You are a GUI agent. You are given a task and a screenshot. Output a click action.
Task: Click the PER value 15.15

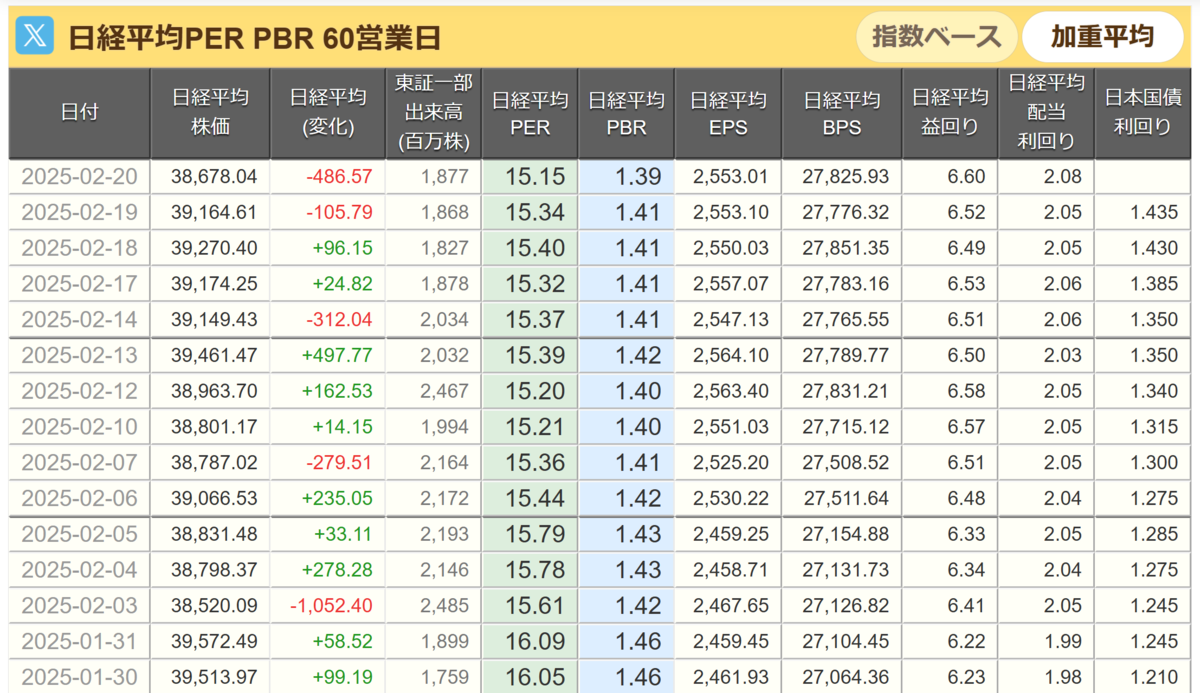coord(535,177)
